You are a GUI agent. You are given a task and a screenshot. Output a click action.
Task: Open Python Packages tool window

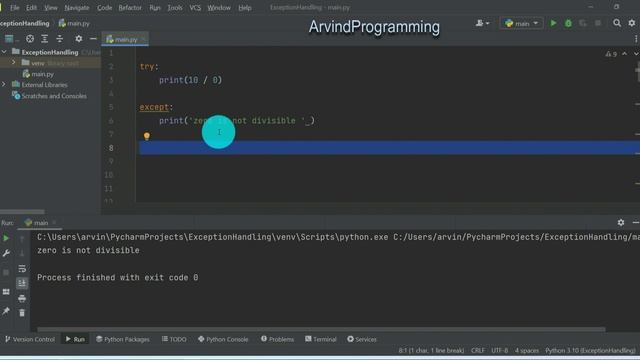(122, 339)
